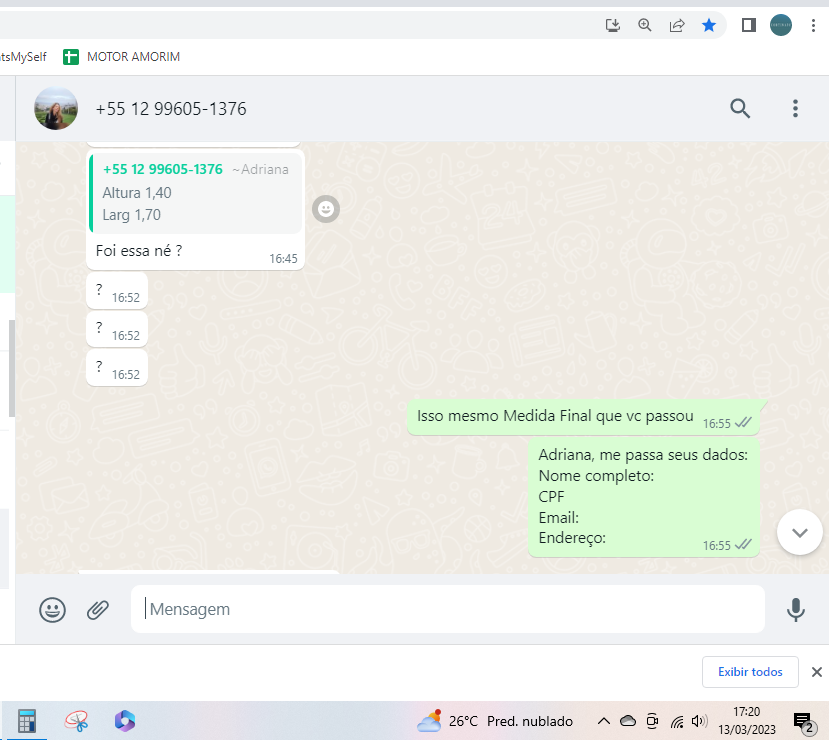Open the bookmark ending in tsMySelf

click(23, 57)
